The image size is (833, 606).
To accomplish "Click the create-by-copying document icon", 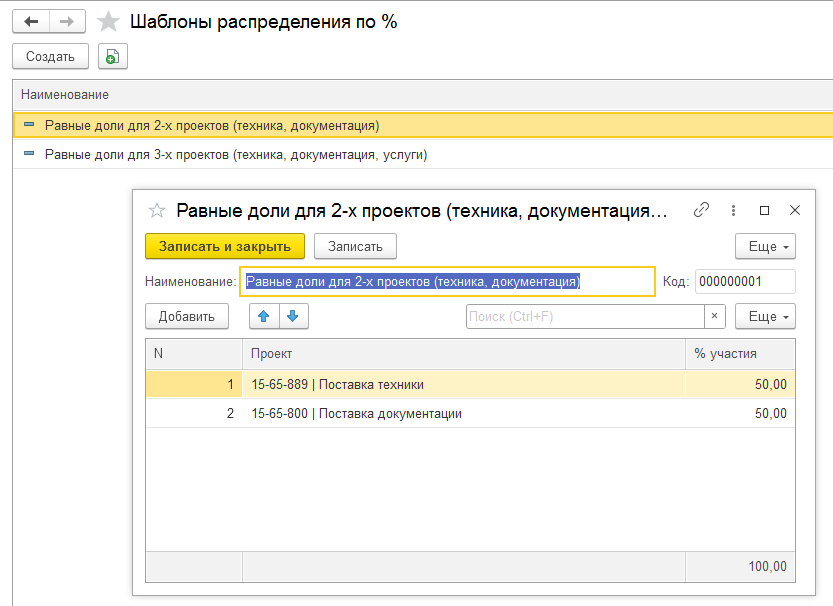I will [112, 57].
